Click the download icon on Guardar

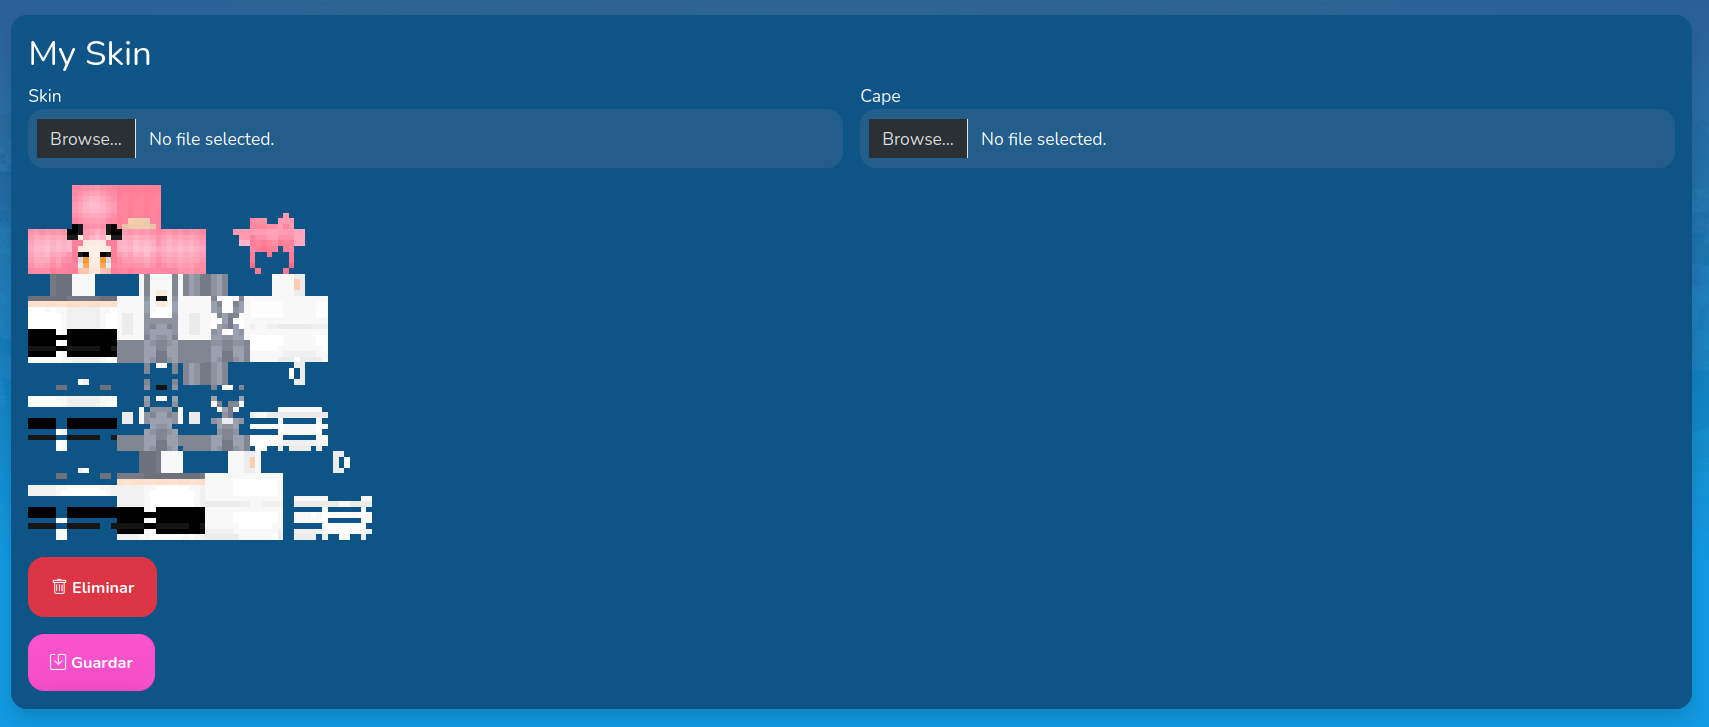[58, 662]
